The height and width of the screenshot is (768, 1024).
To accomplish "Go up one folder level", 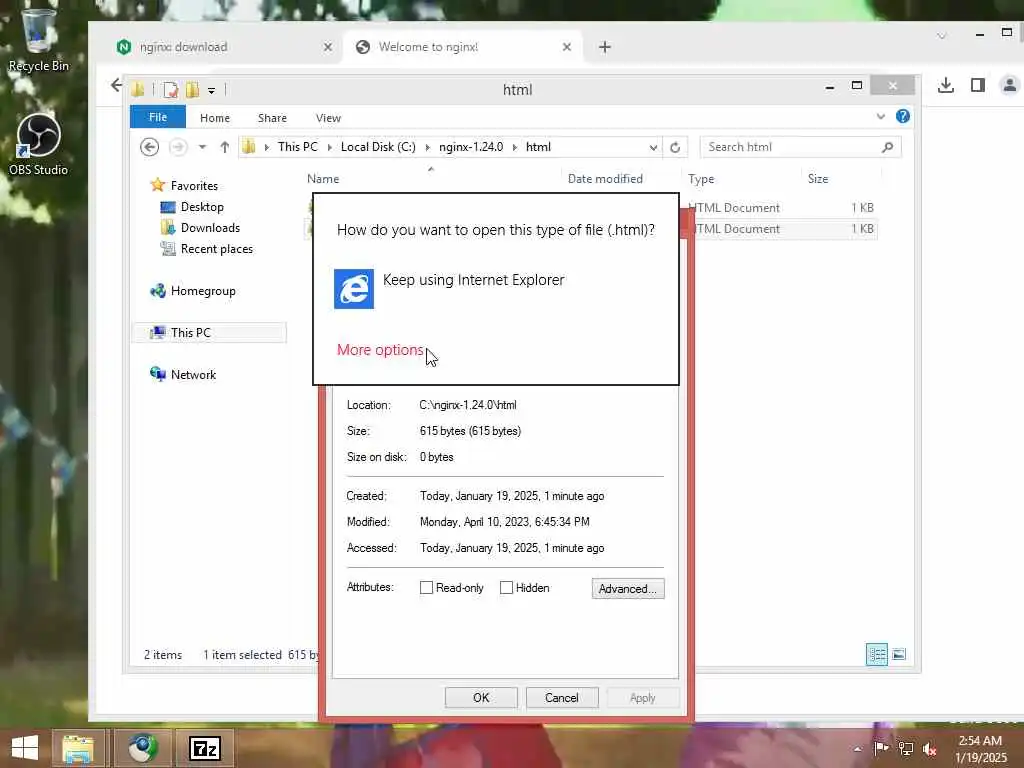I will (225, 147).
